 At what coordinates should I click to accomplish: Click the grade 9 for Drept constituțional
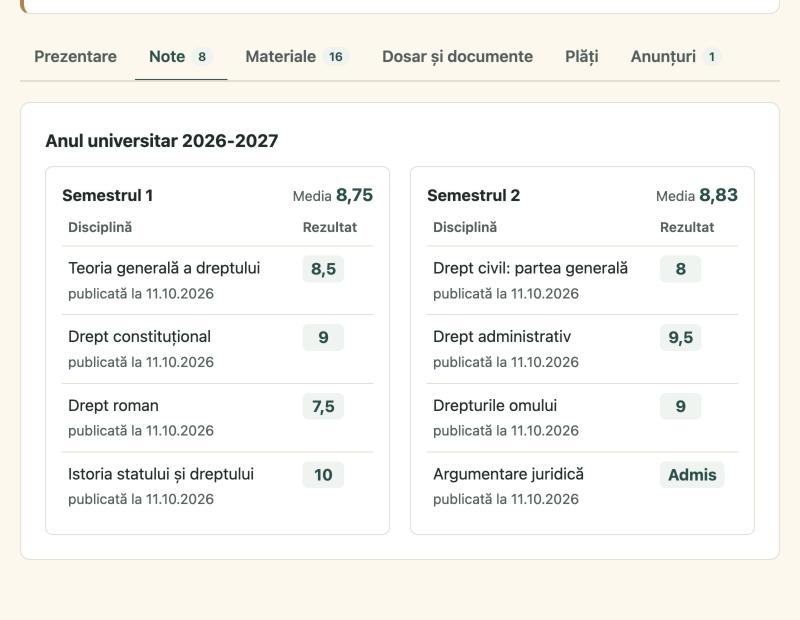(323, 337)
